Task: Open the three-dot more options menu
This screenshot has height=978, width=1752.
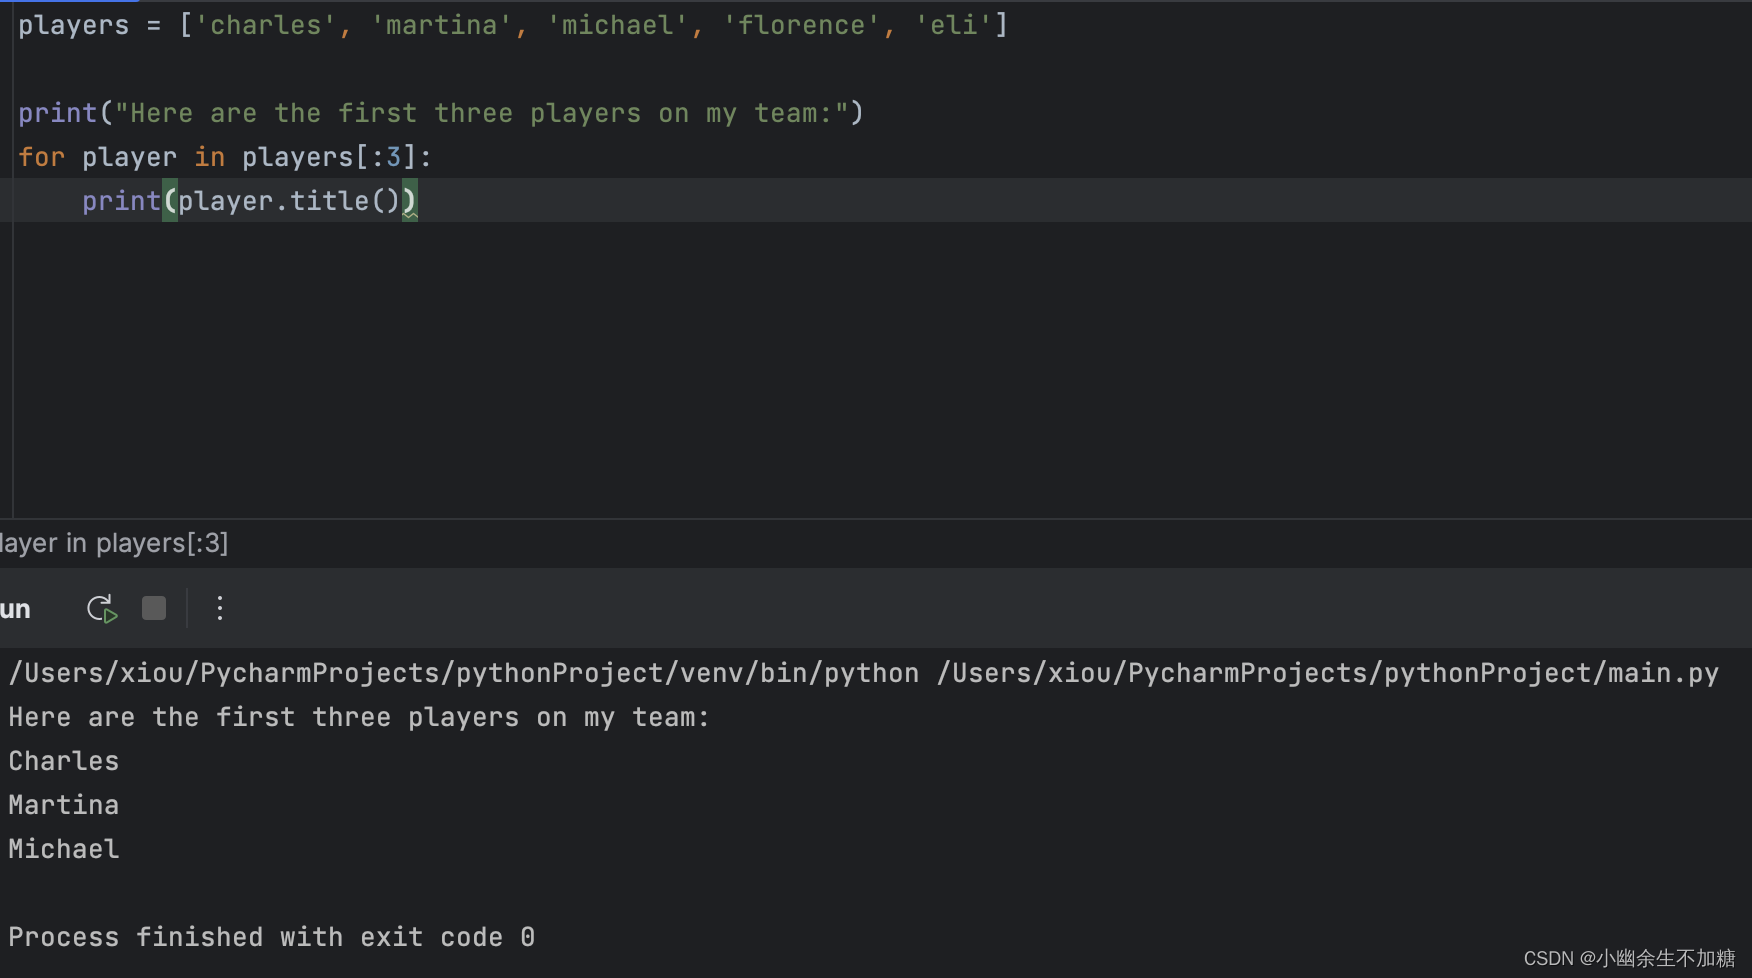Action: click(x=220, y=608)
